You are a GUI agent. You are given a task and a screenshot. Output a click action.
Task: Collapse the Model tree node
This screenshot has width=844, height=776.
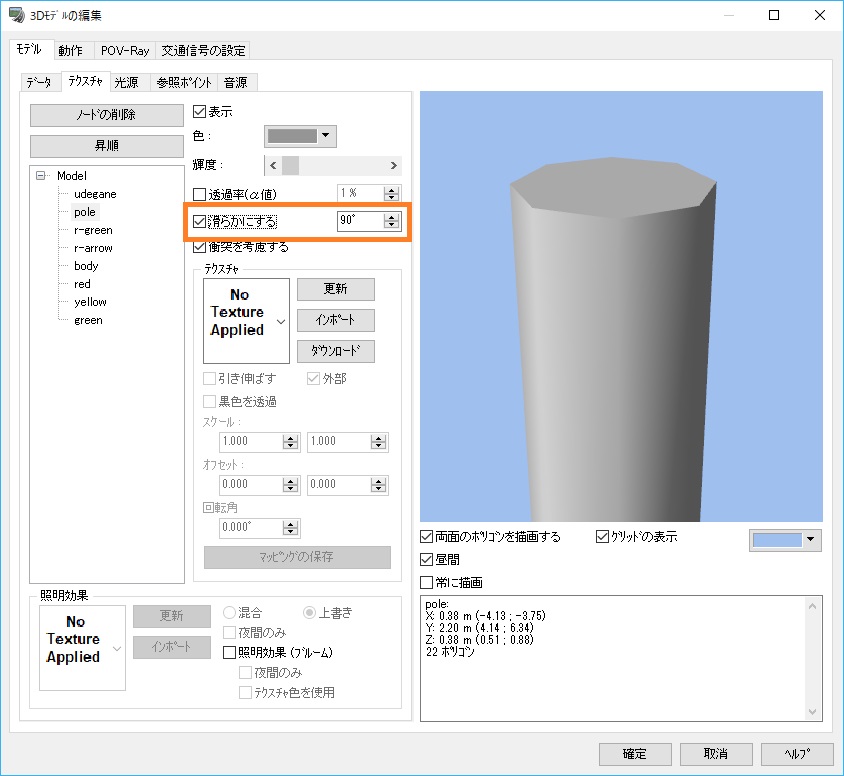click(x=41, y=176)
